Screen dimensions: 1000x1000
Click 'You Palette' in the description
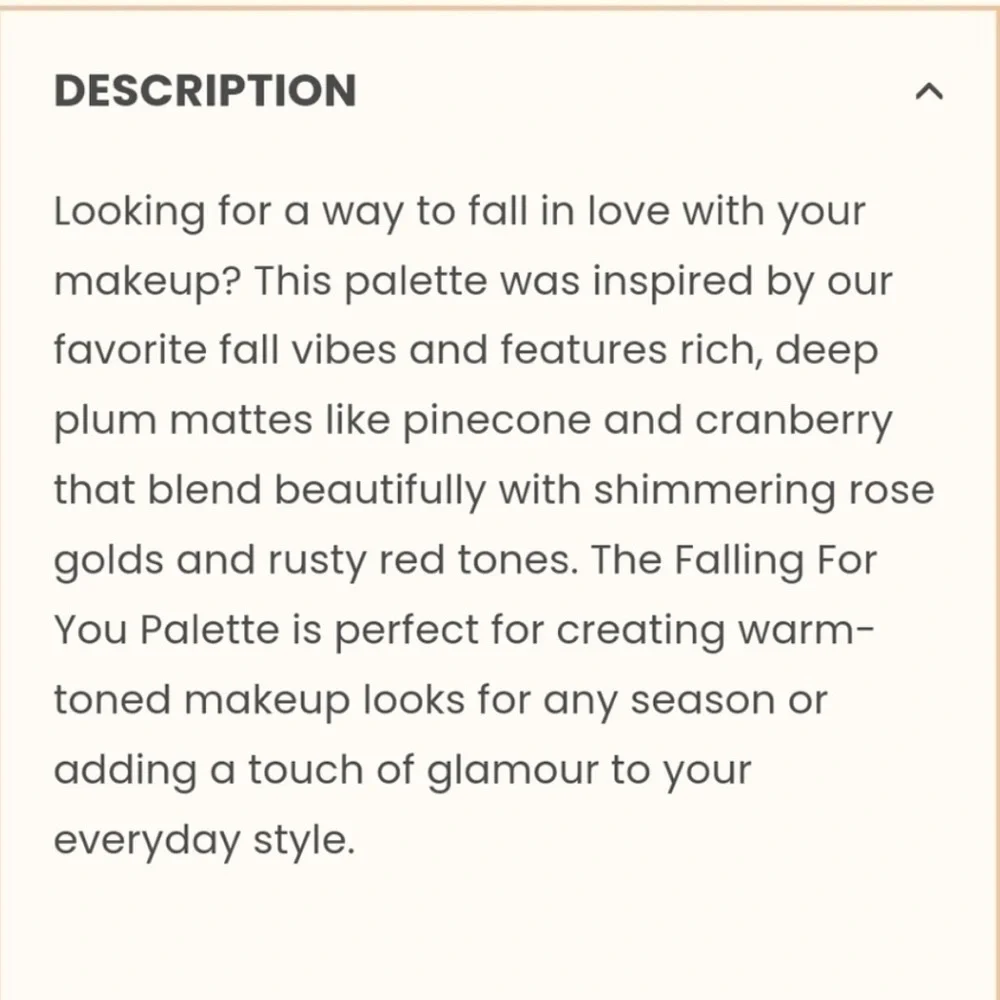point(167,631)
